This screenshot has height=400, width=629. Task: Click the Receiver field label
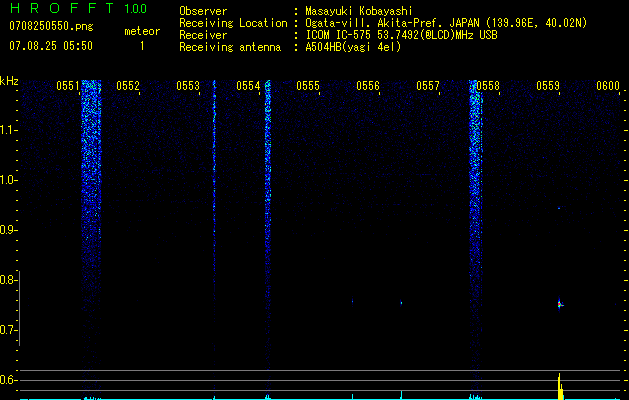pos(203,35)
